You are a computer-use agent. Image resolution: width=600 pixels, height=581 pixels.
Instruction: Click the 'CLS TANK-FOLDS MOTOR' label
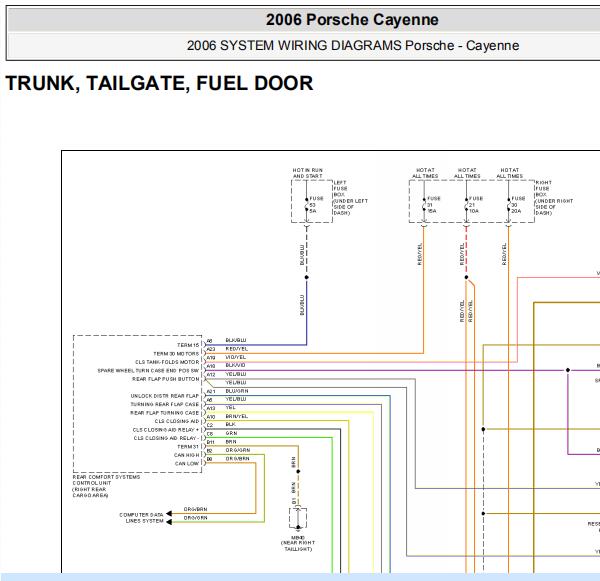pos(167,362)
